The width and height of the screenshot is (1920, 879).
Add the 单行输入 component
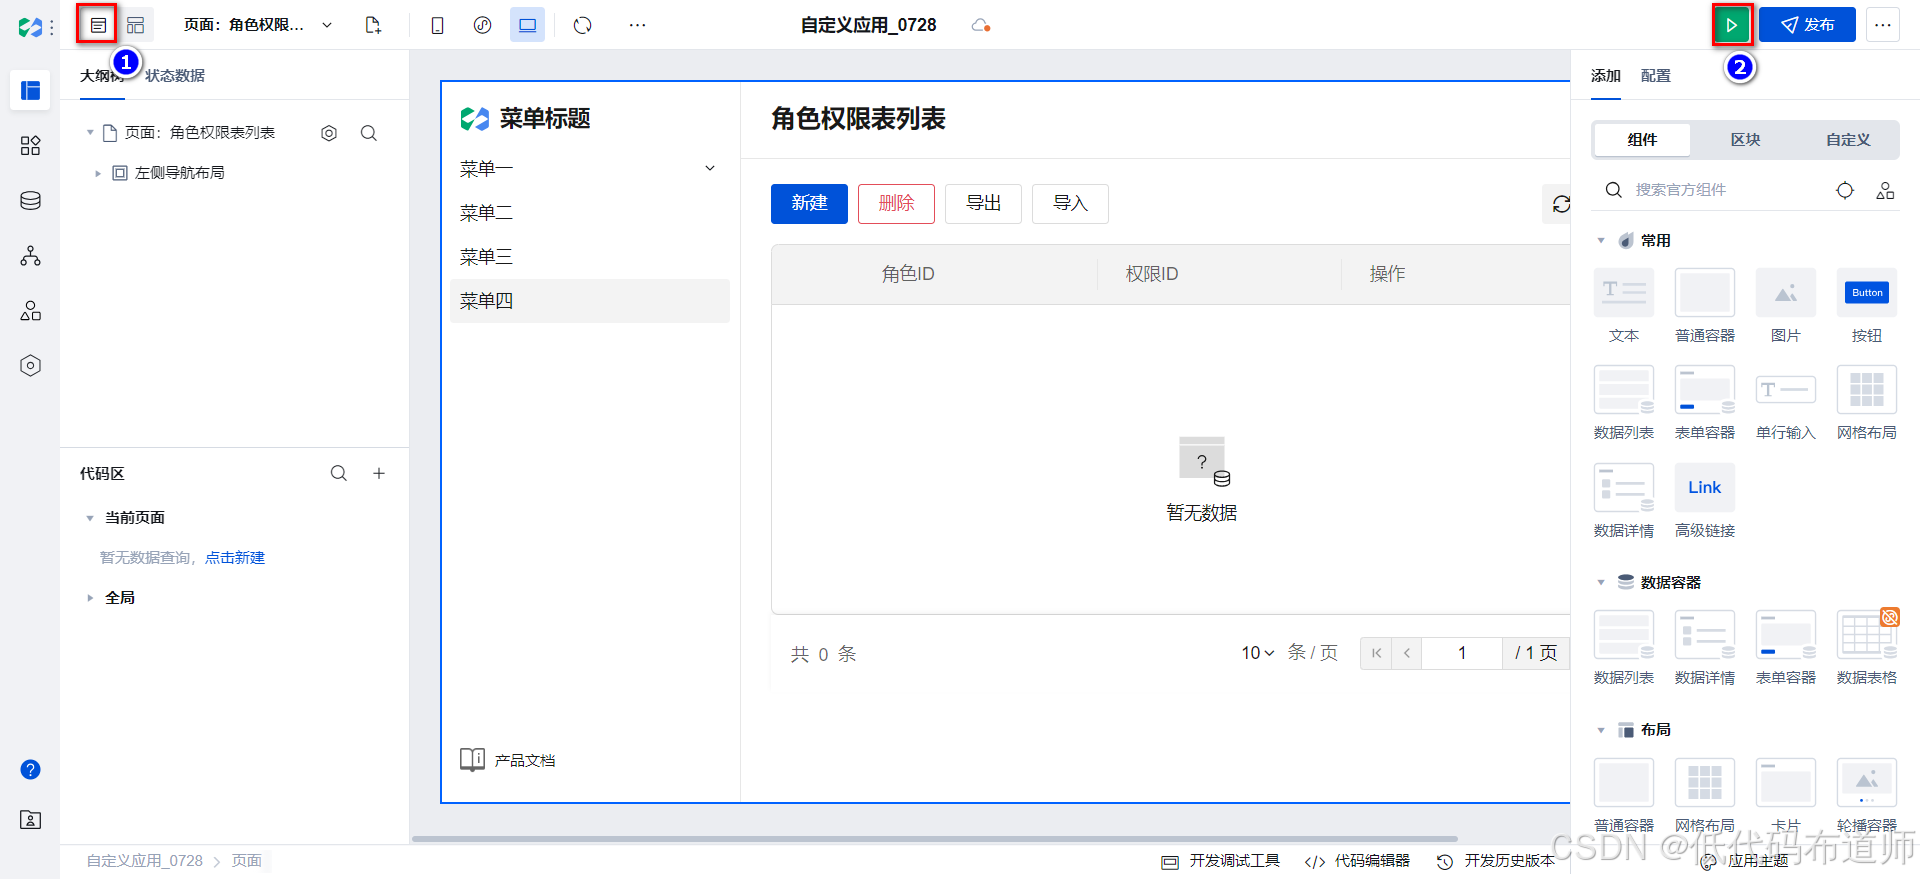(1786, 403)
